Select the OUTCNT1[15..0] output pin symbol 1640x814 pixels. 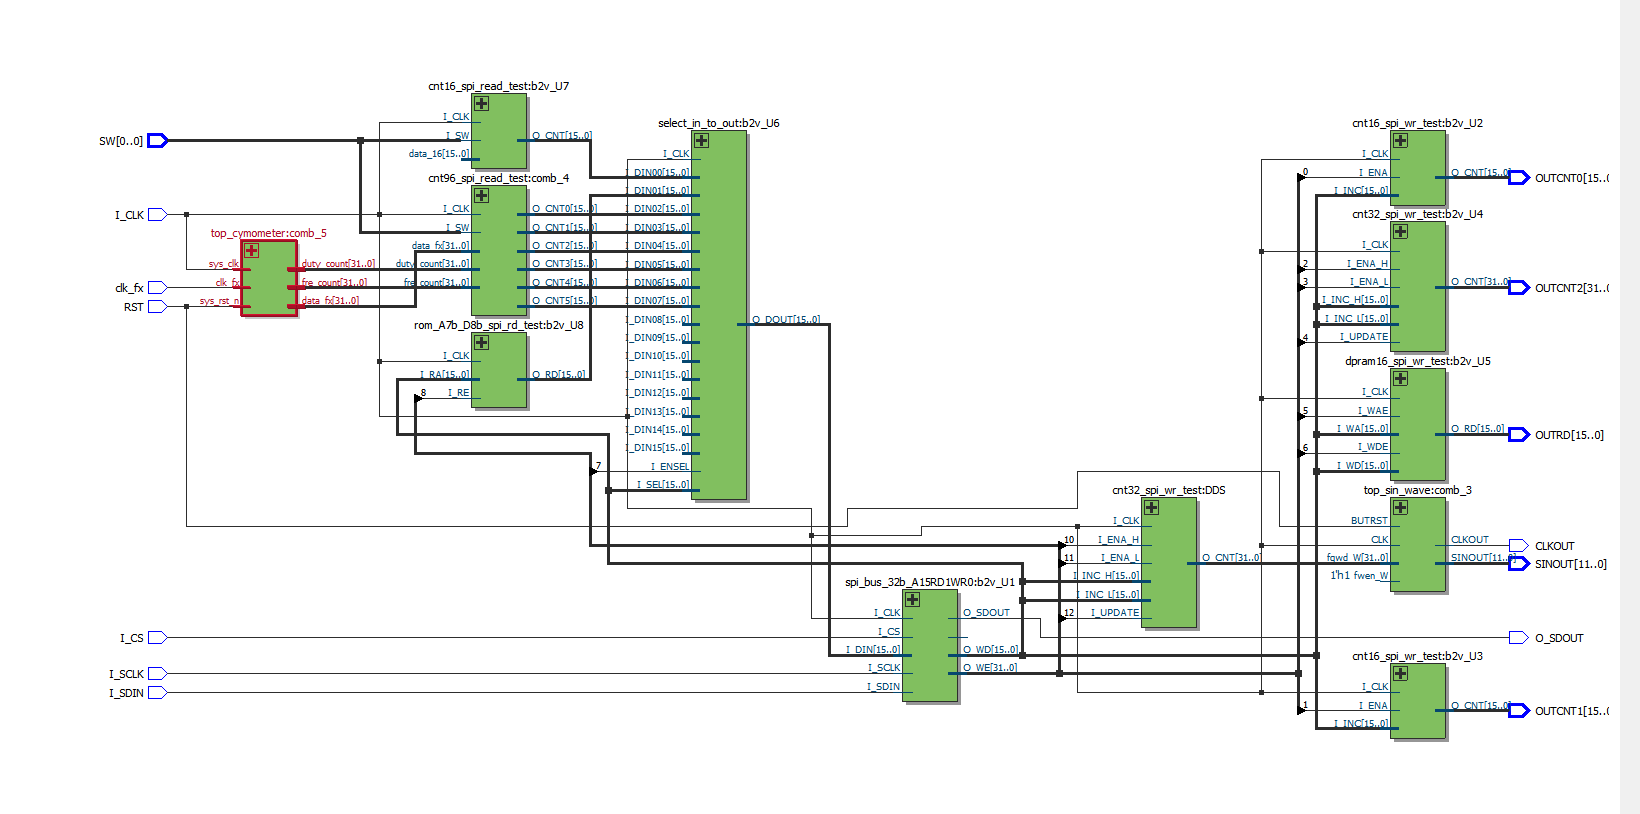[1519, 711]
